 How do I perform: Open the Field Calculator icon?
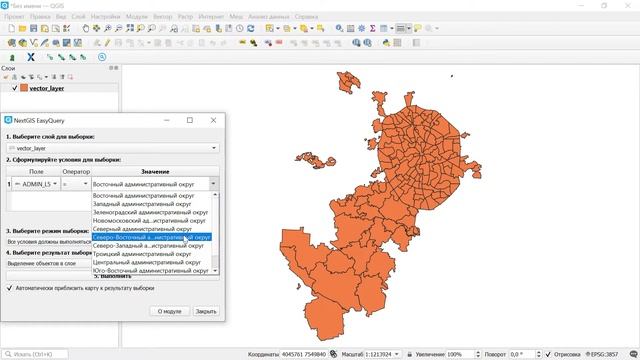pos(350,28)
